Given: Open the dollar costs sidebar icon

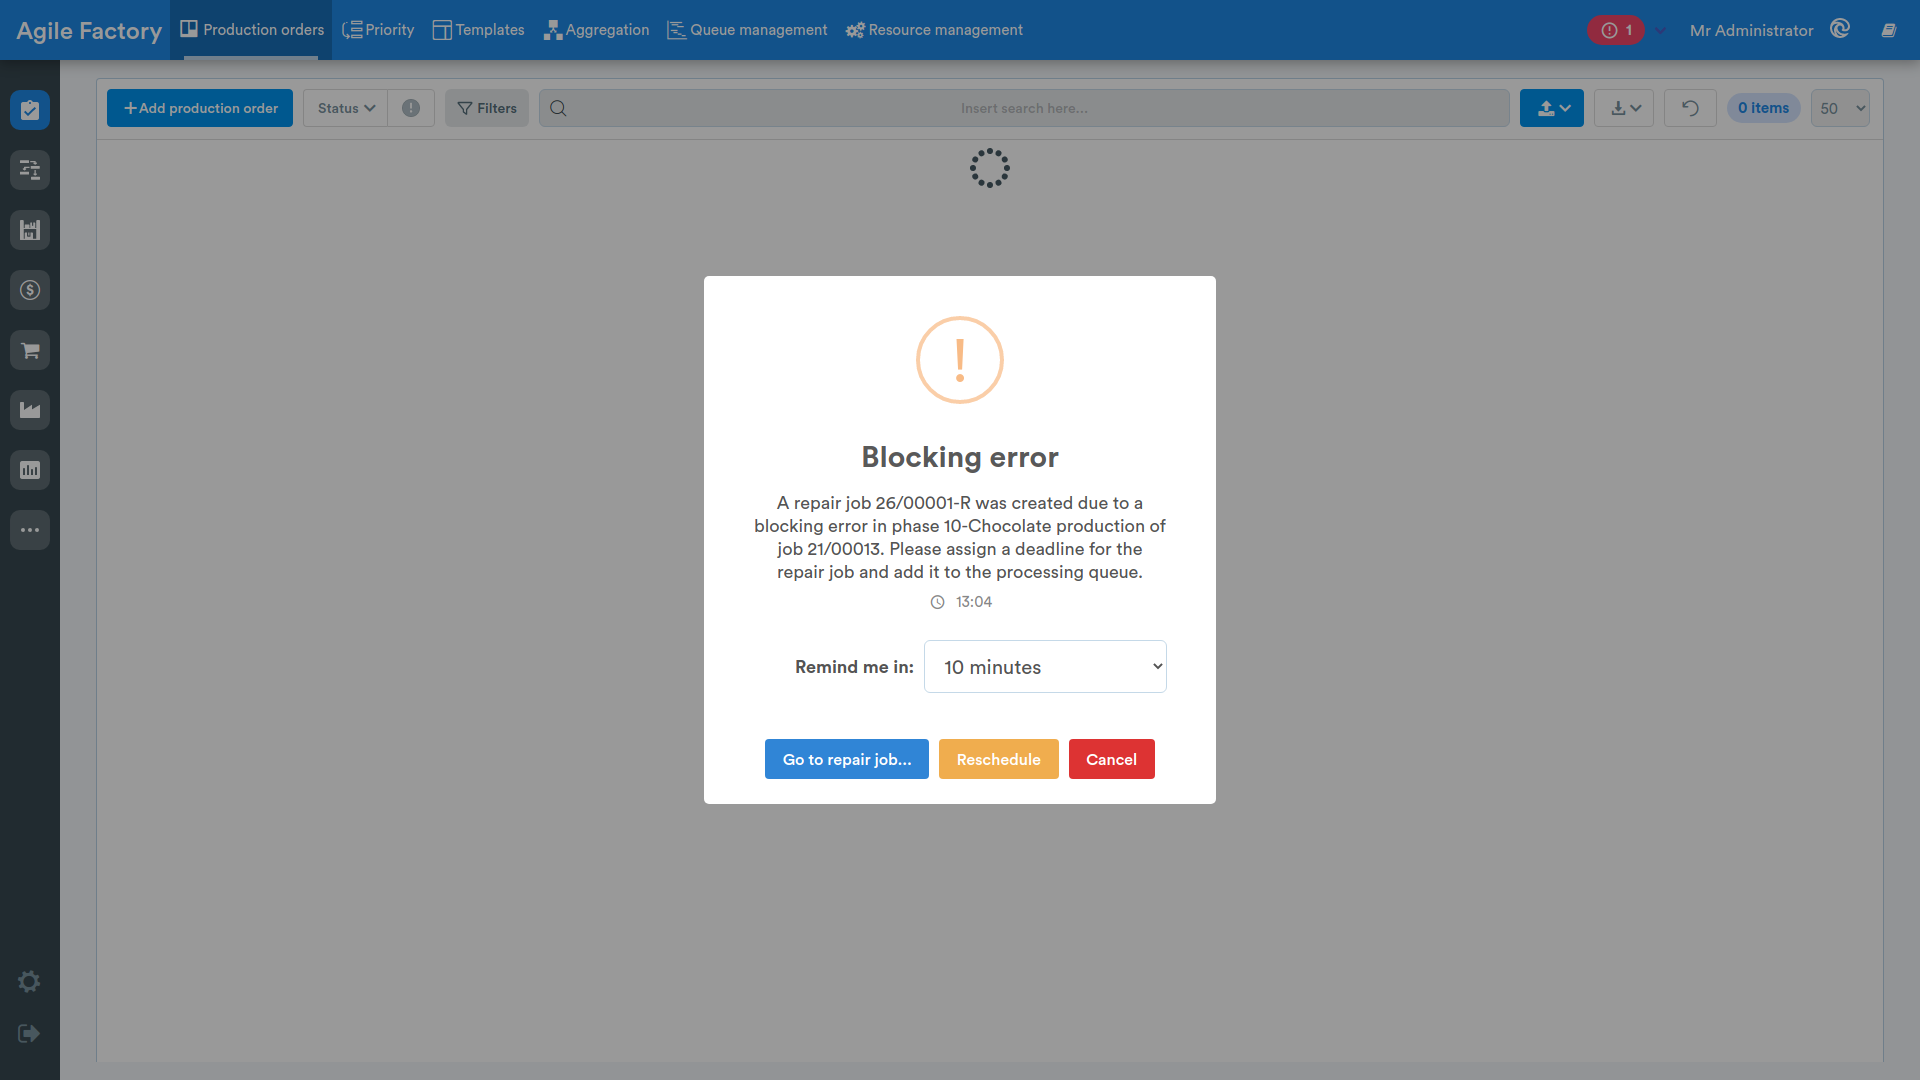Looking at the screenshot, I should click(30, 290).
